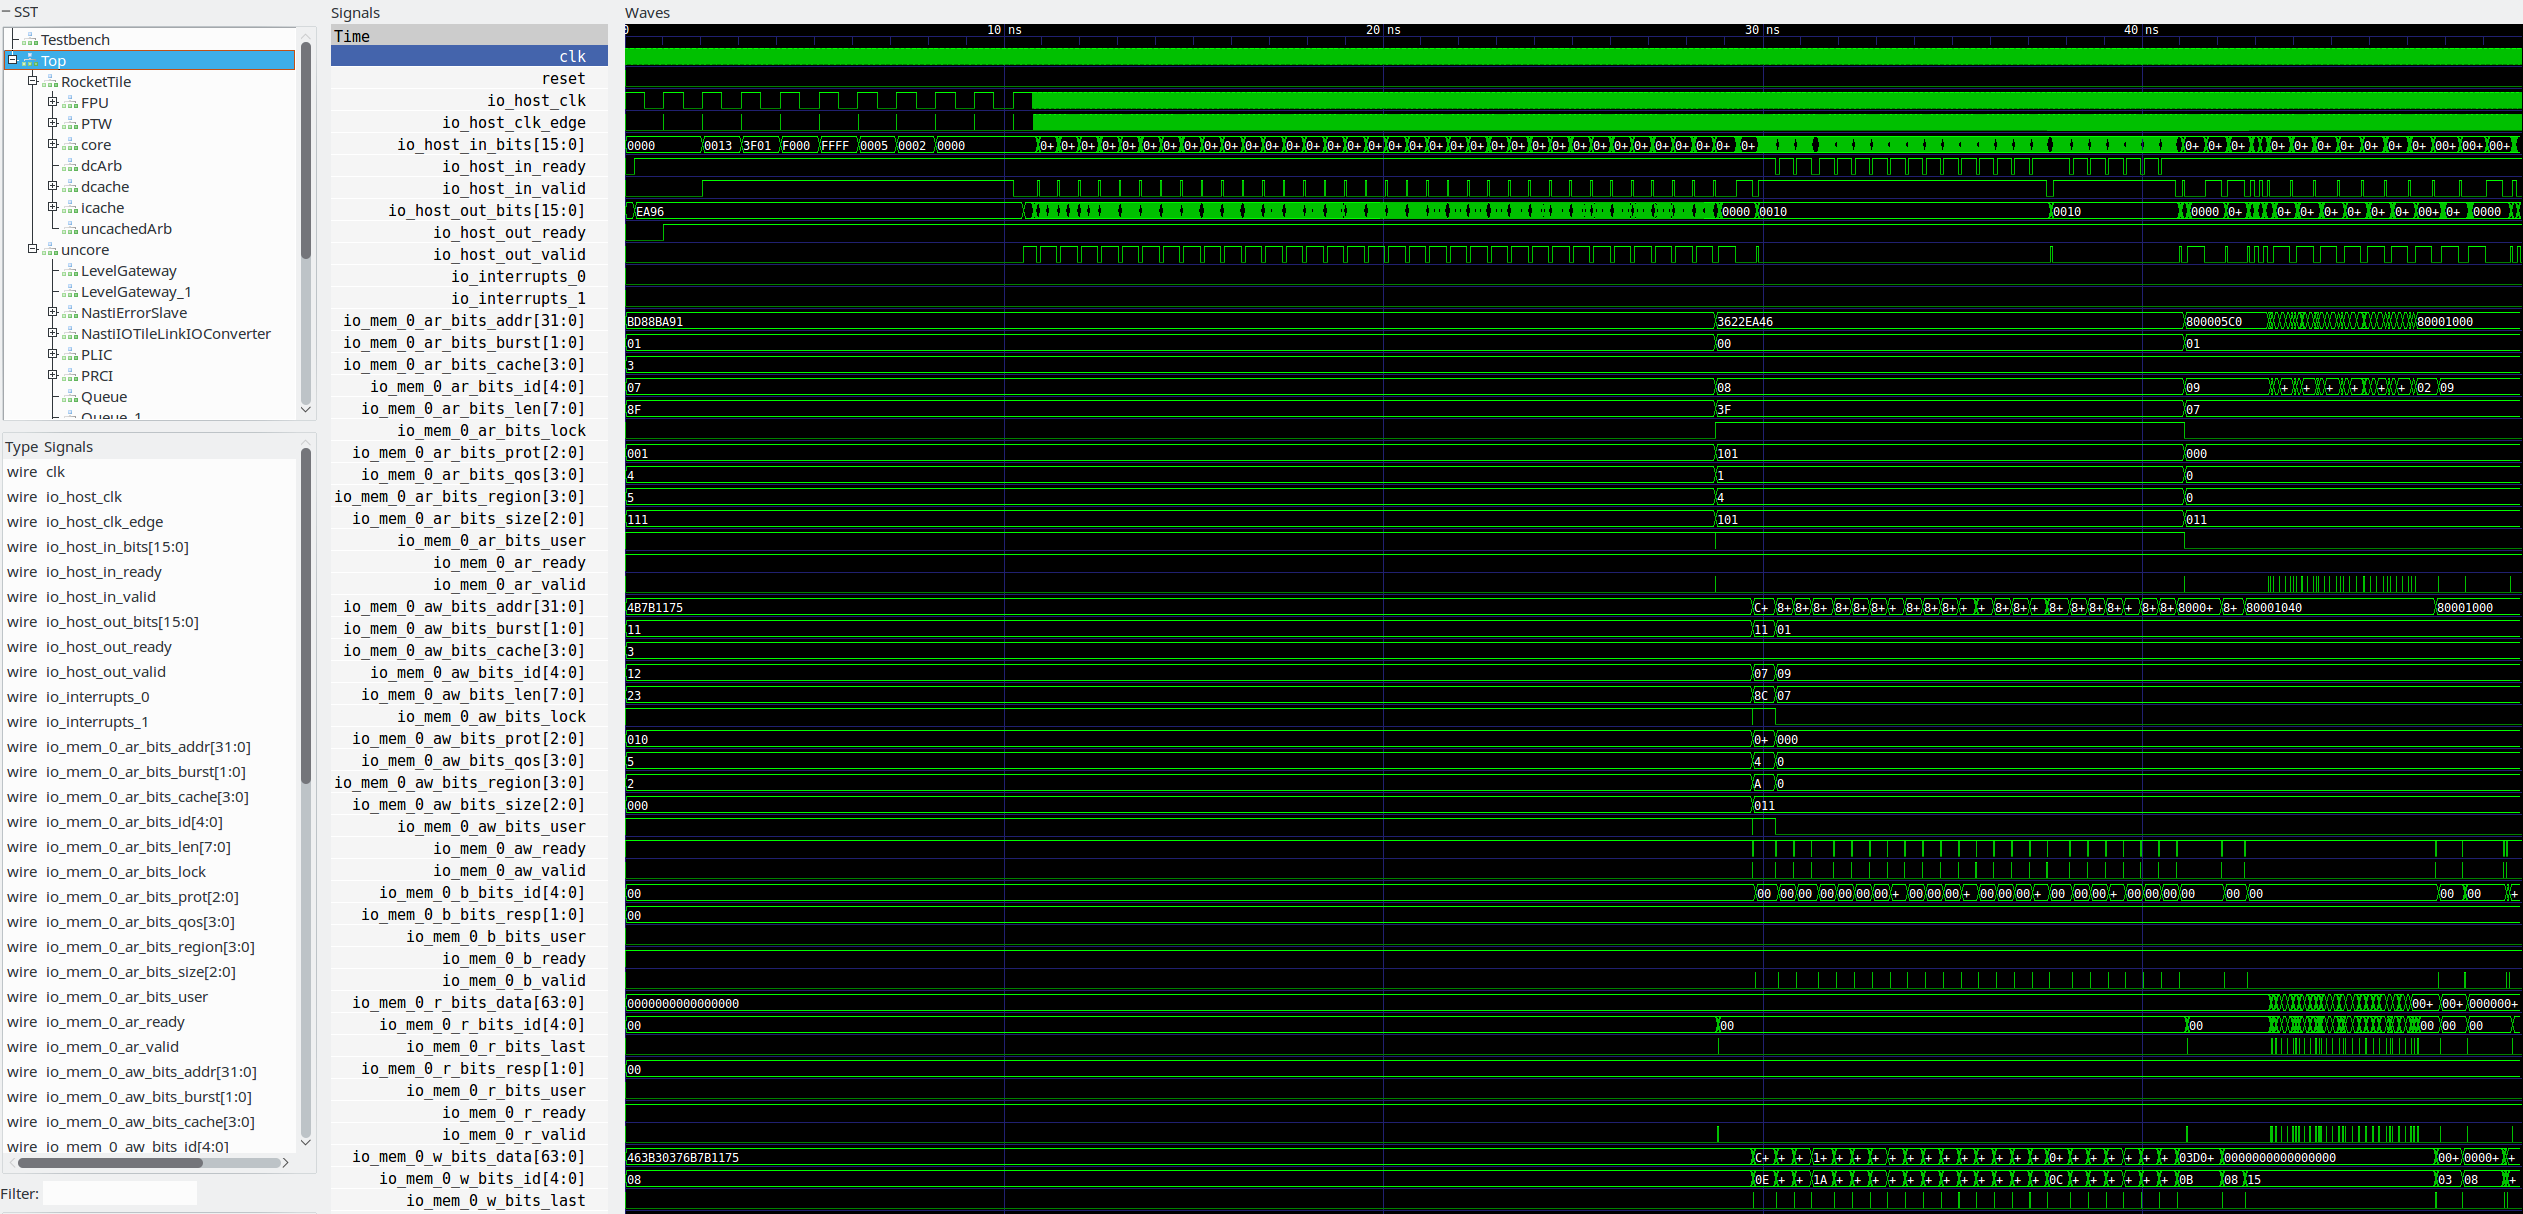Expand the FPU tree node
The height and width of the screenshot is (1214, 2523).
click(54, 102)
